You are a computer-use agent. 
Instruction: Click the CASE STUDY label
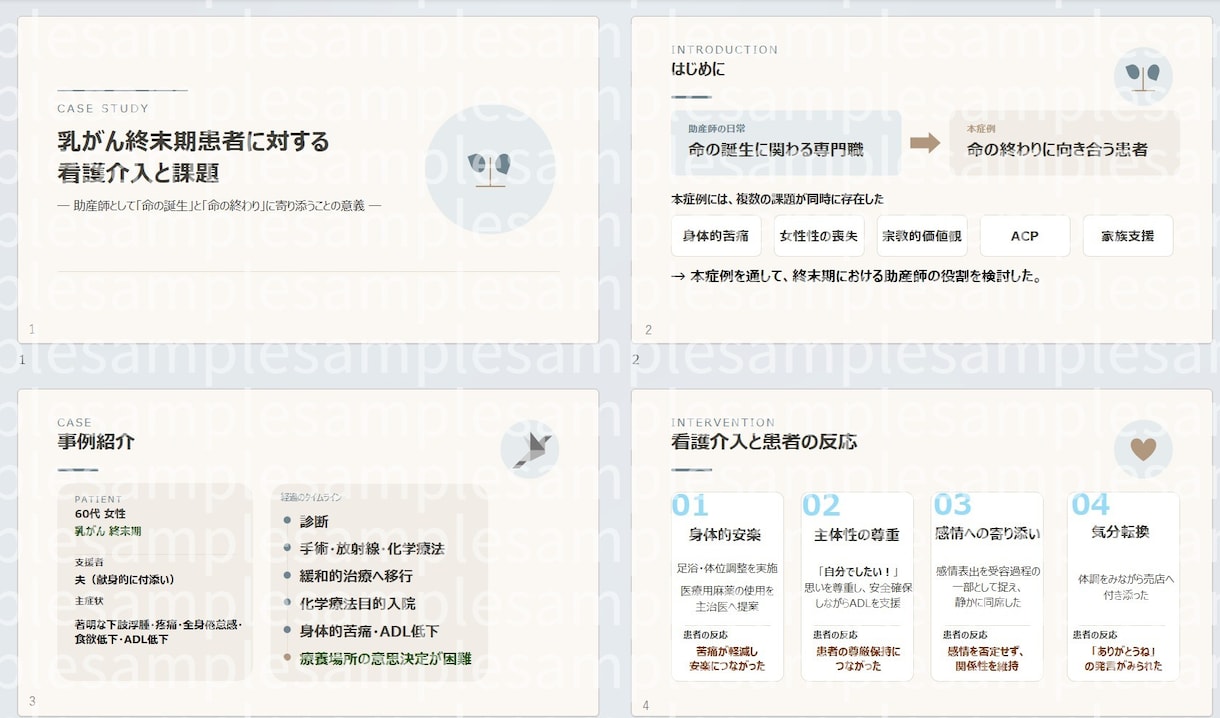point(103,108)
